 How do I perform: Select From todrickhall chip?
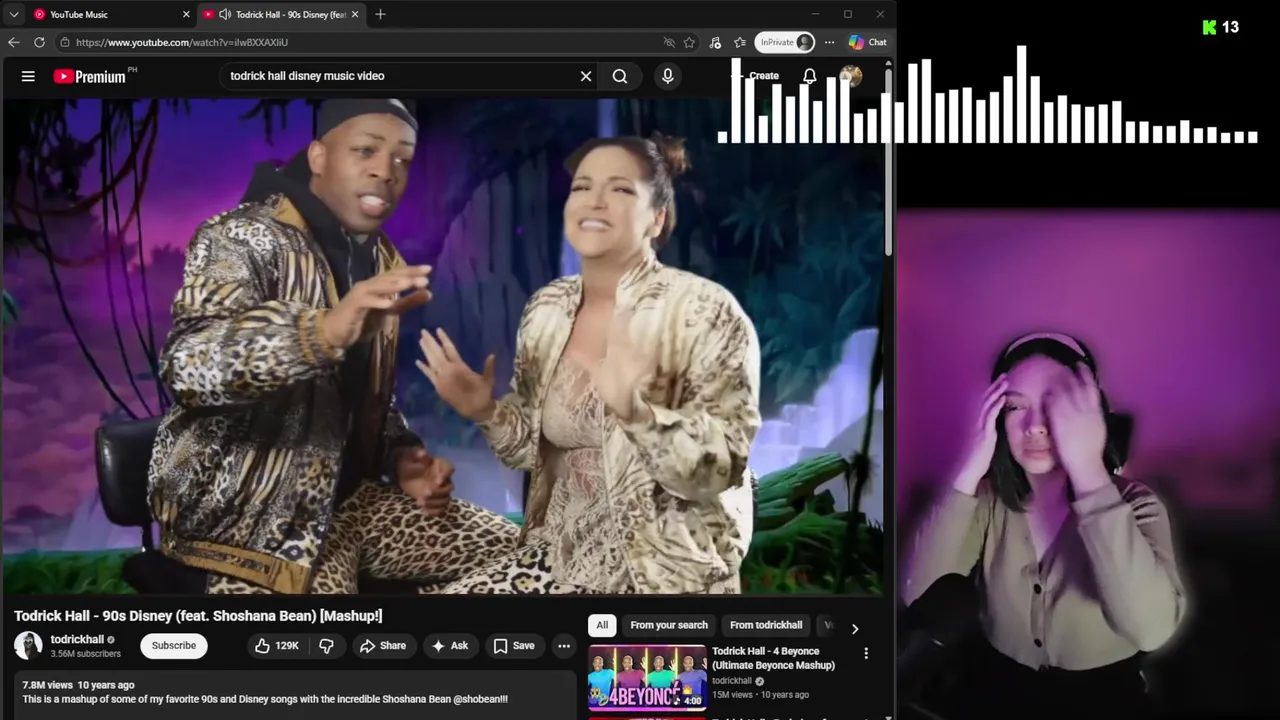[766, 625]
